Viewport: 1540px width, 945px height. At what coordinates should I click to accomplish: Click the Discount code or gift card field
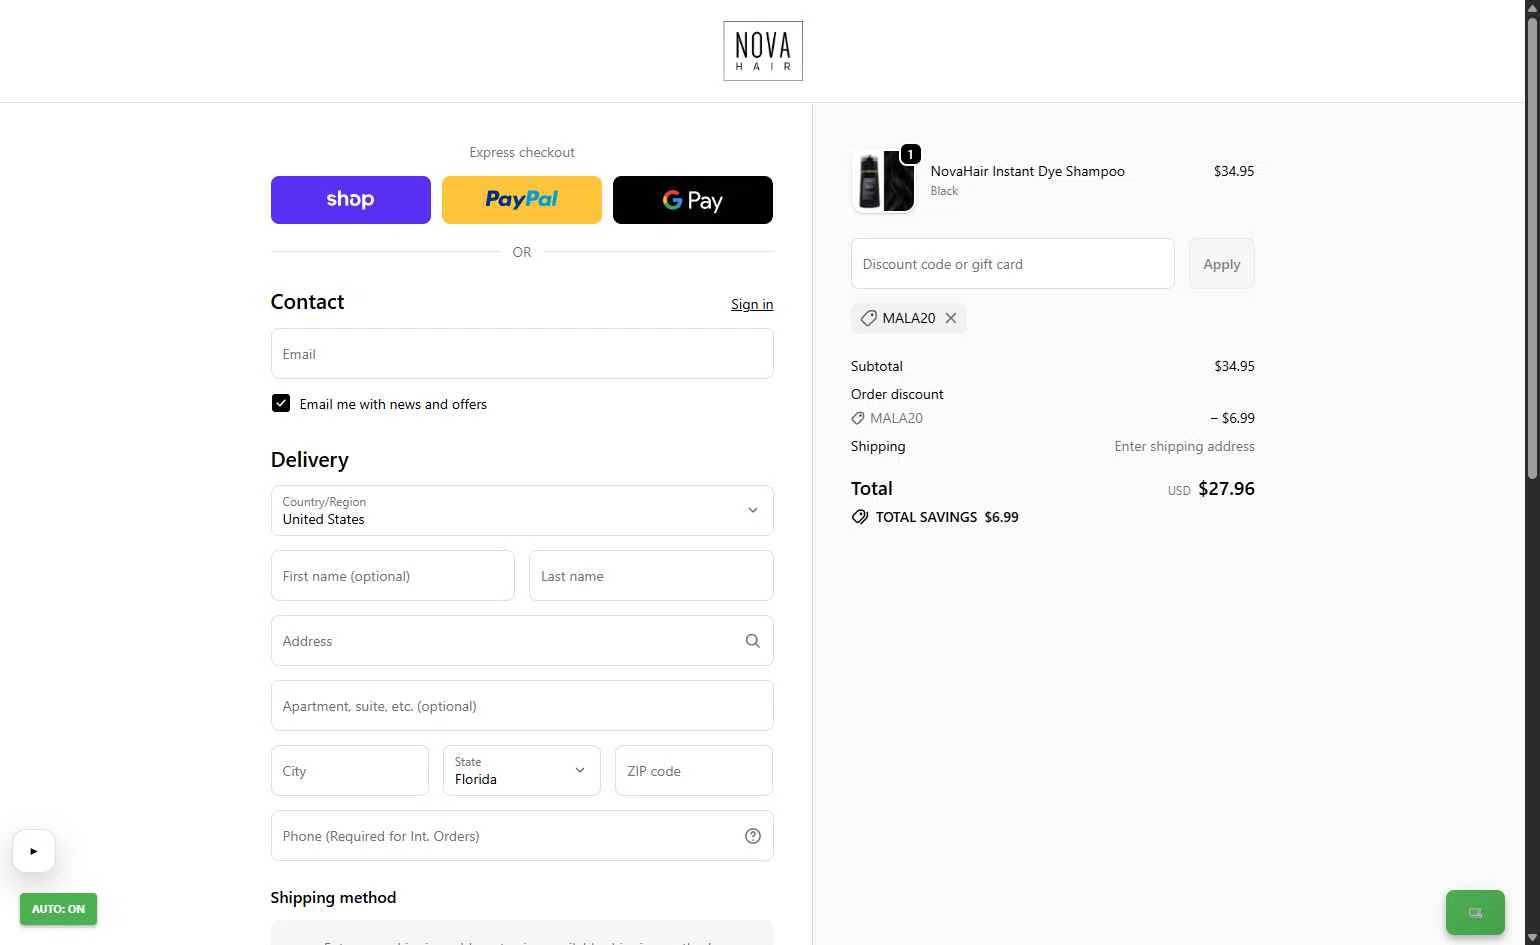[1013, 264]
